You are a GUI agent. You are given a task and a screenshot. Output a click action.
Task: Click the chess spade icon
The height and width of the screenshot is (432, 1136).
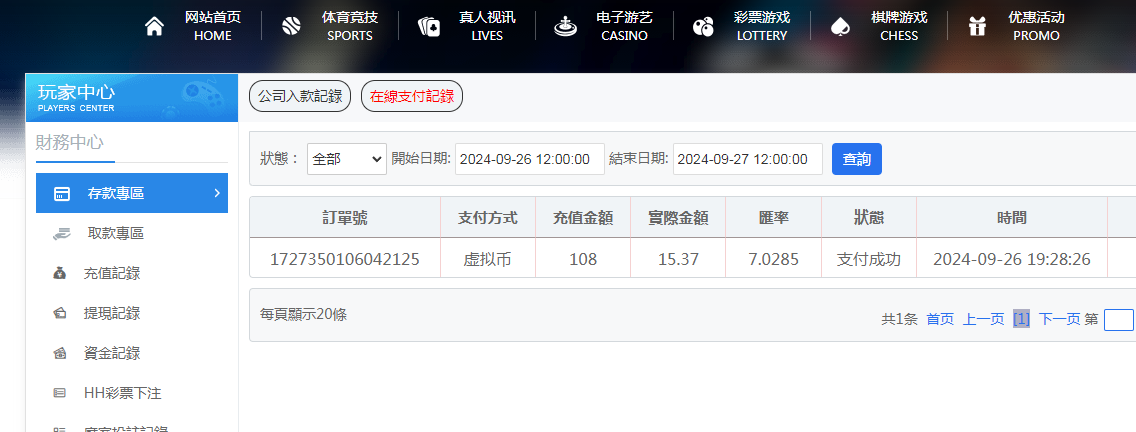(840, 26)
